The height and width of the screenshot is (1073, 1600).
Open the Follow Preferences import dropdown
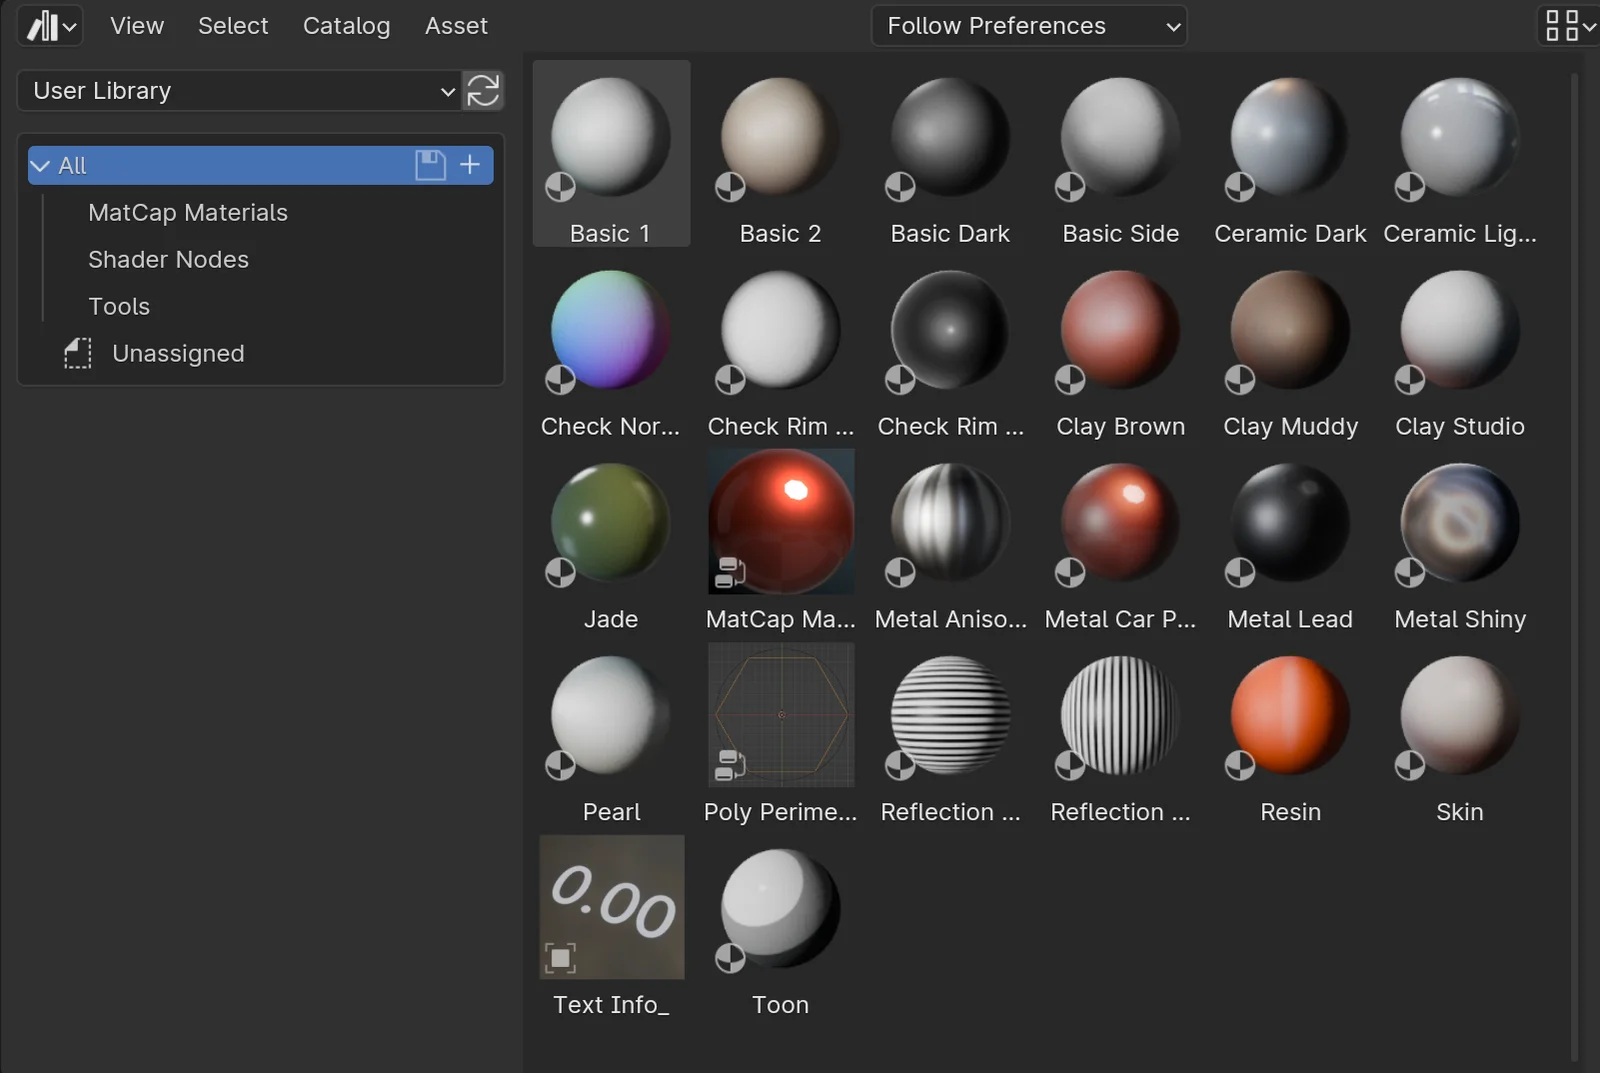[1028, 26]
